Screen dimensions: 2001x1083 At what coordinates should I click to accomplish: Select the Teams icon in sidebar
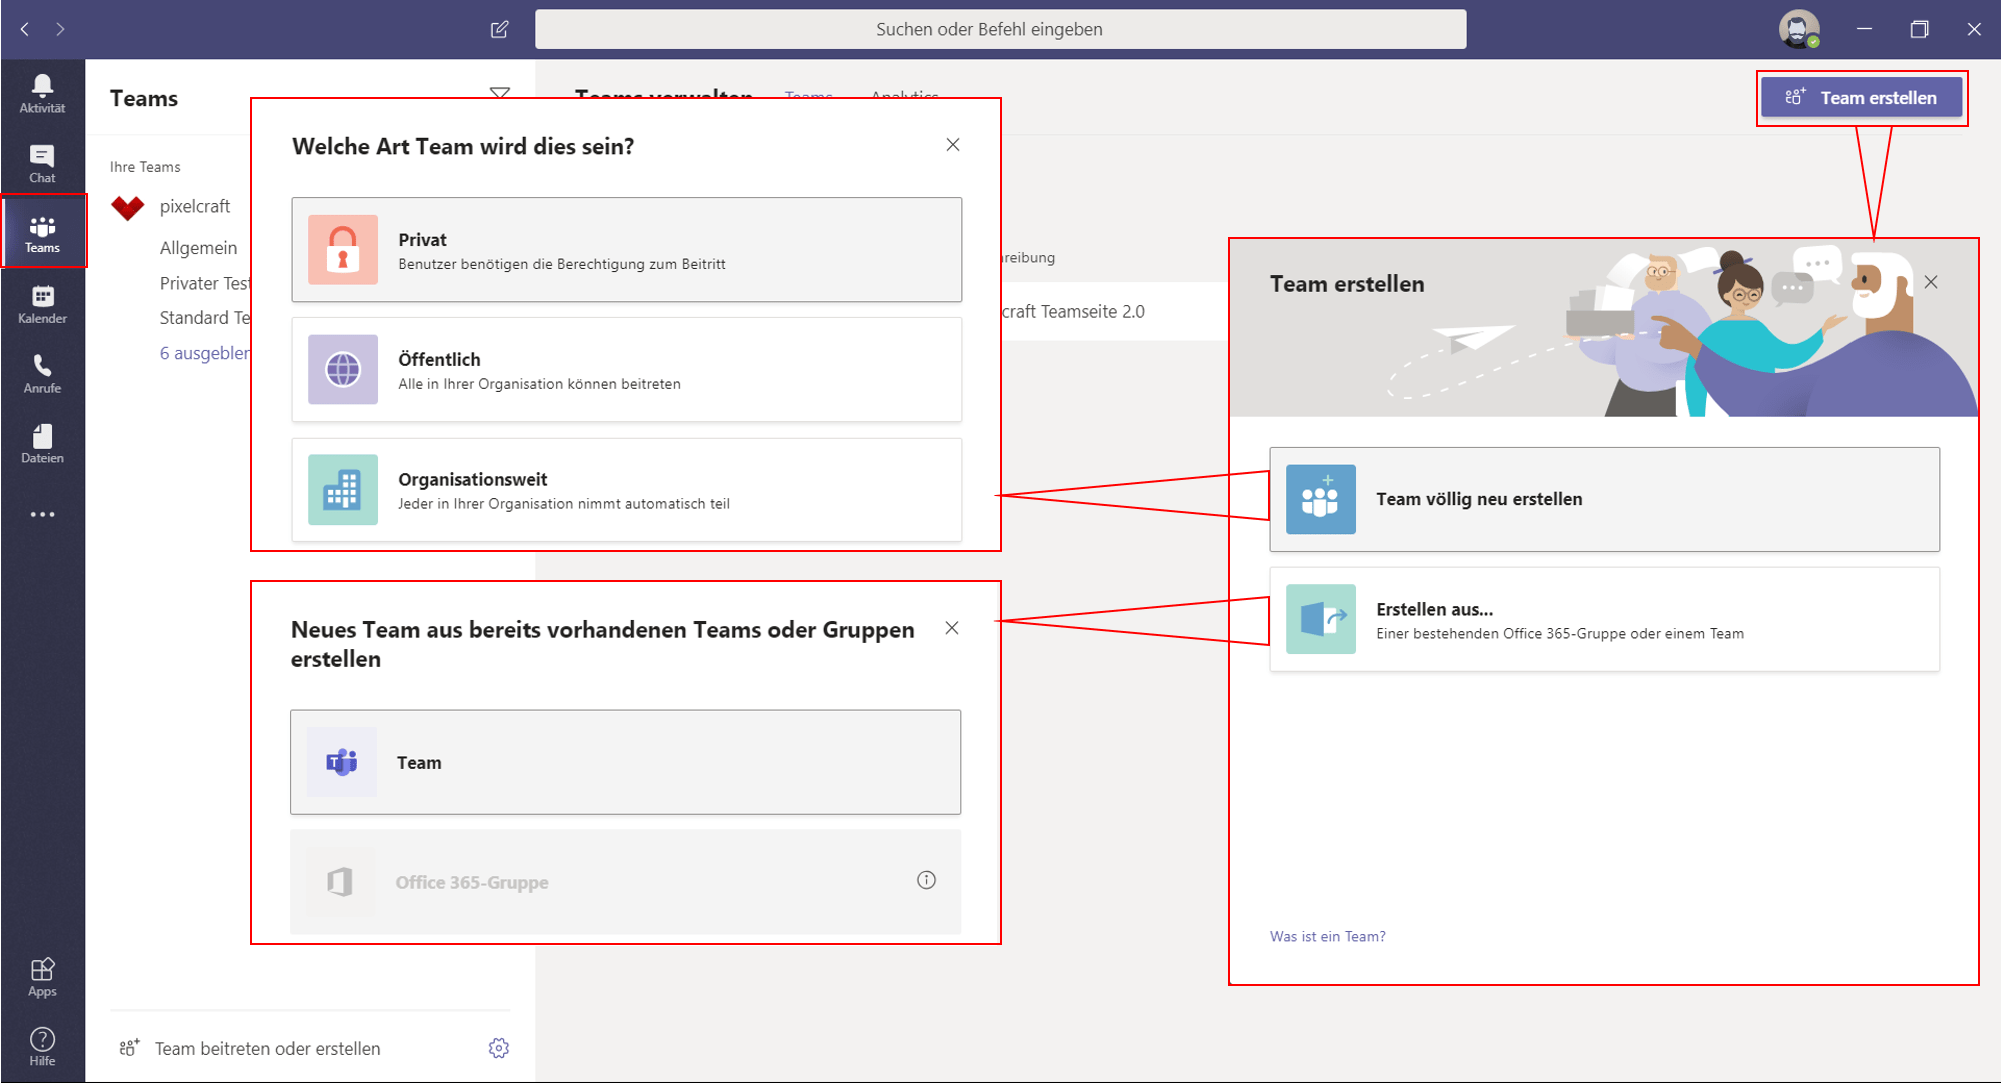pyautogui.click(x=42, y=234)
